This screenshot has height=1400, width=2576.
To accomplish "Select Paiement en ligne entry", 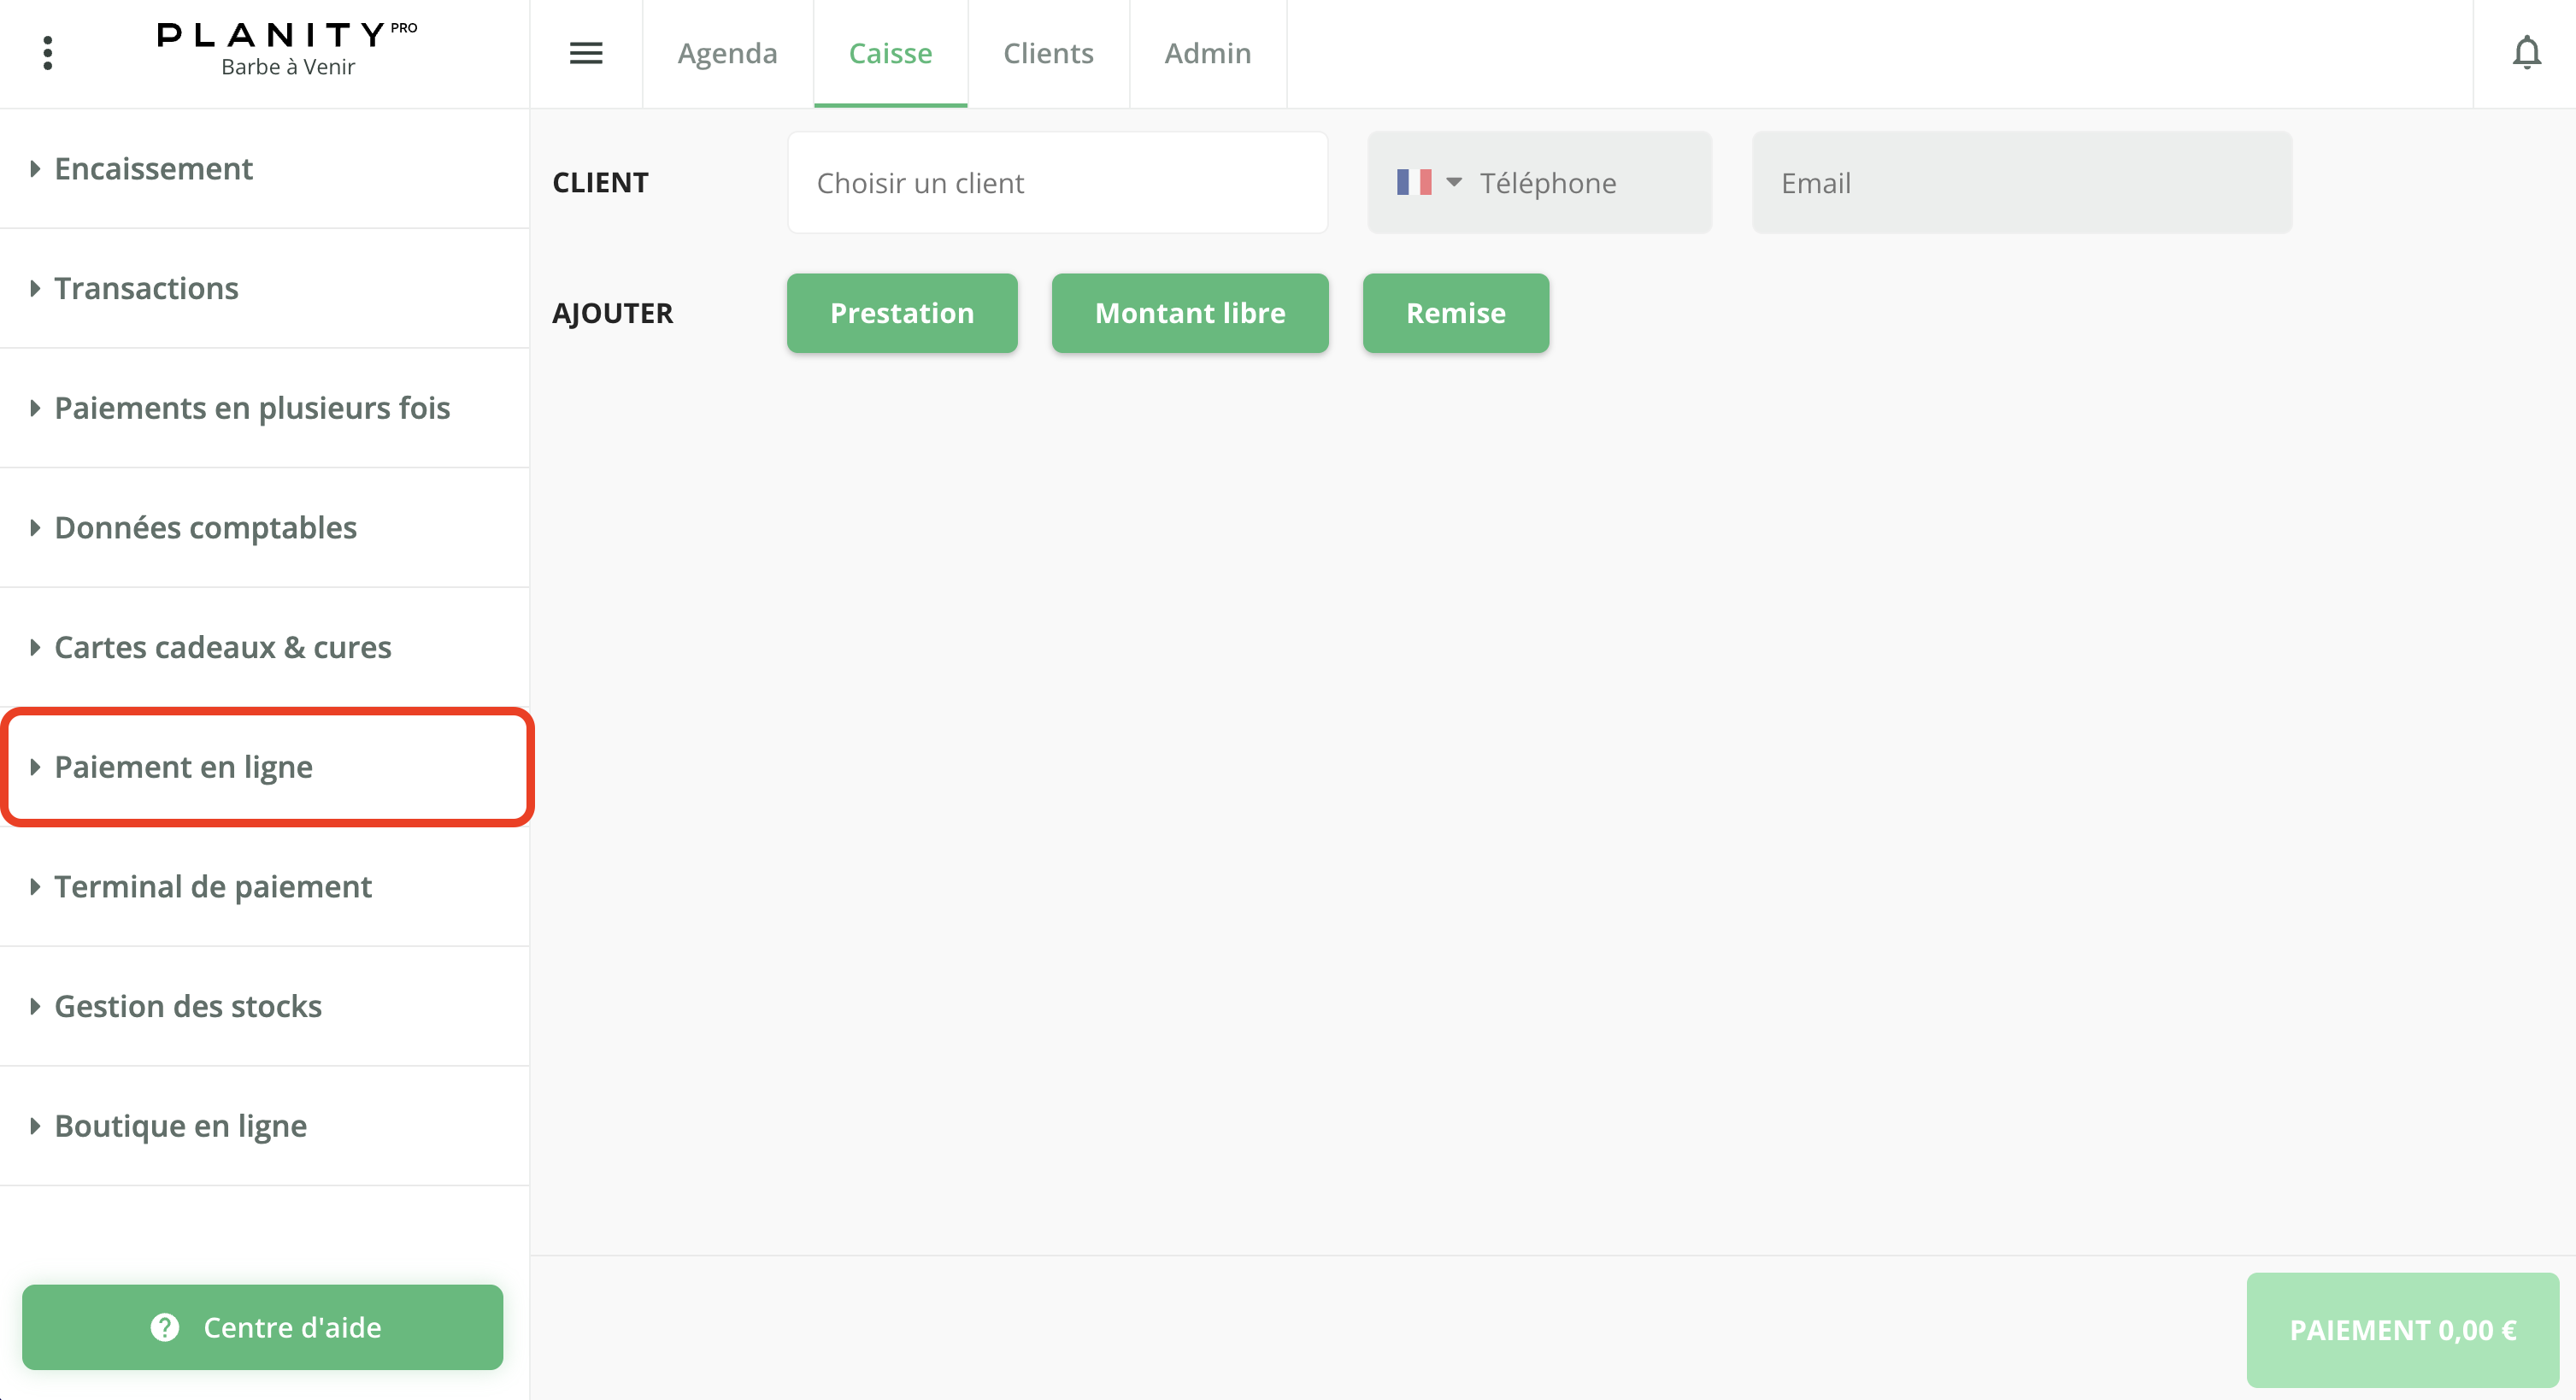I will click(x=183, y=767).
